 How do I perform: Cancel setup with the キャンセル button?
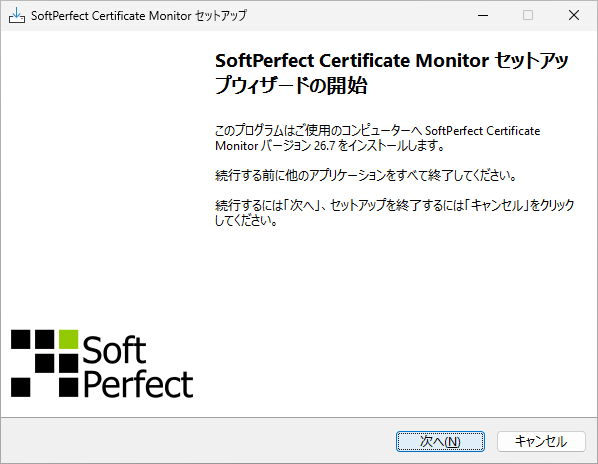click(541, 442)
